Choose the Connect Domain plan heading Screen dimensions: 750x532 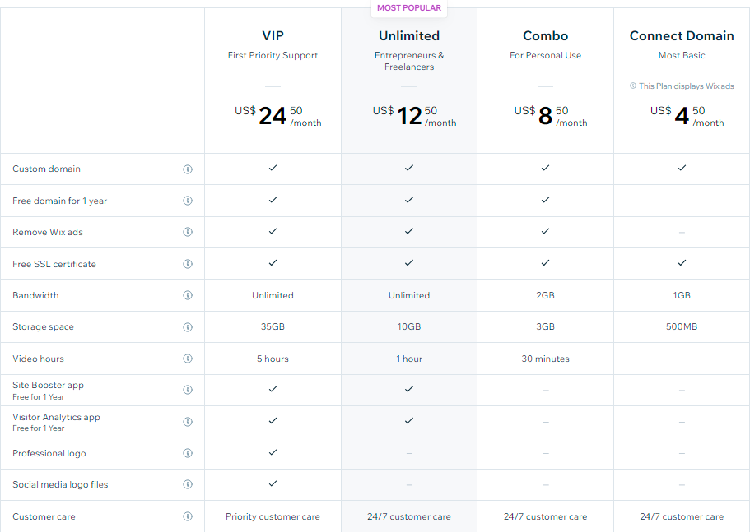[682, 35]
